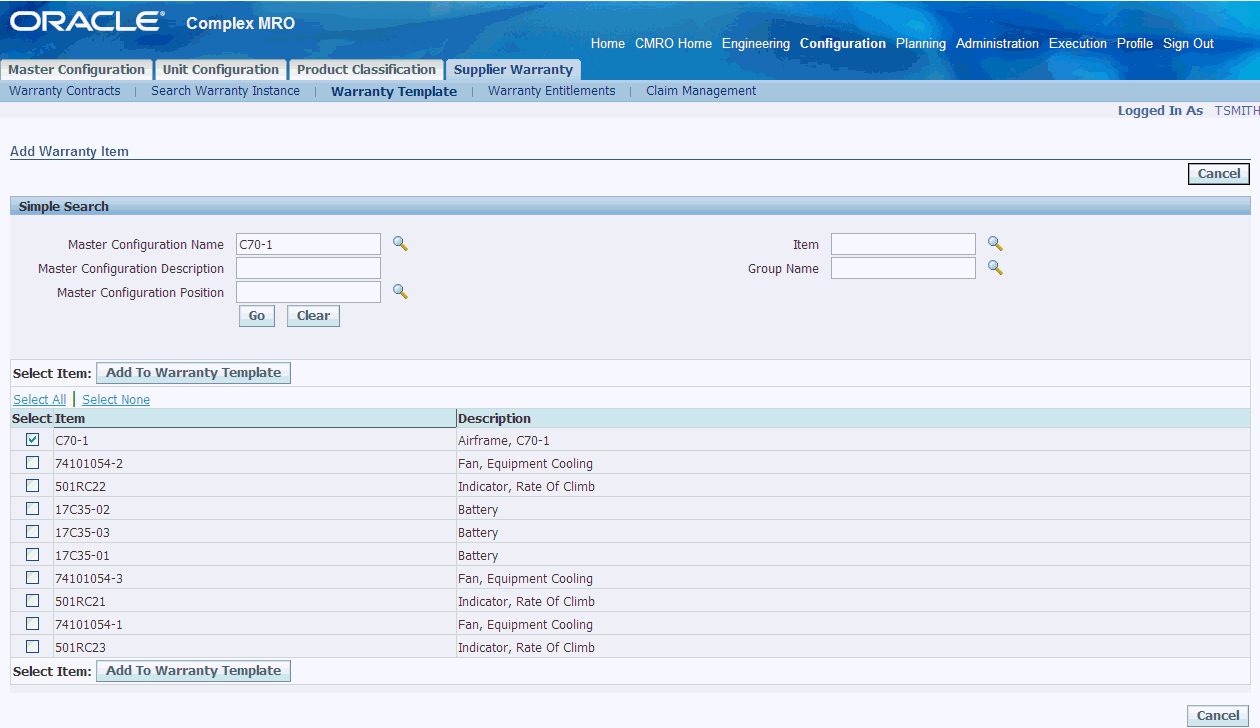Select checkbox for item 501RC22
Screen dimensions: 1260x728
33,485
